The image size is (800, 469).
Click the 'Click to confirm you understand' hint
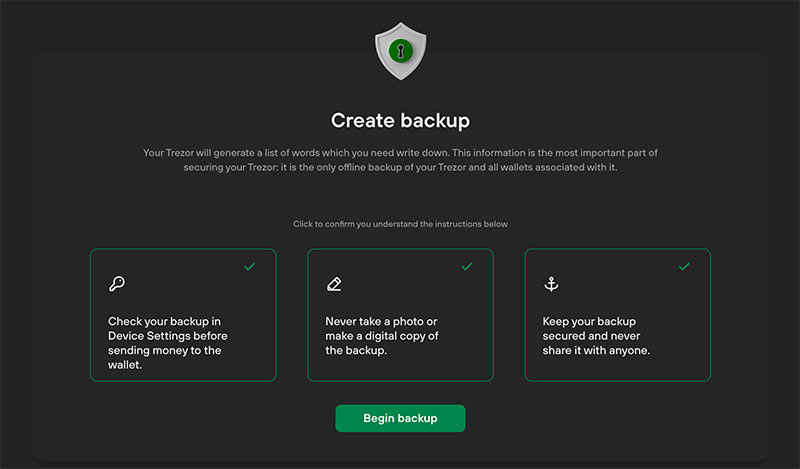click(401, 224)
